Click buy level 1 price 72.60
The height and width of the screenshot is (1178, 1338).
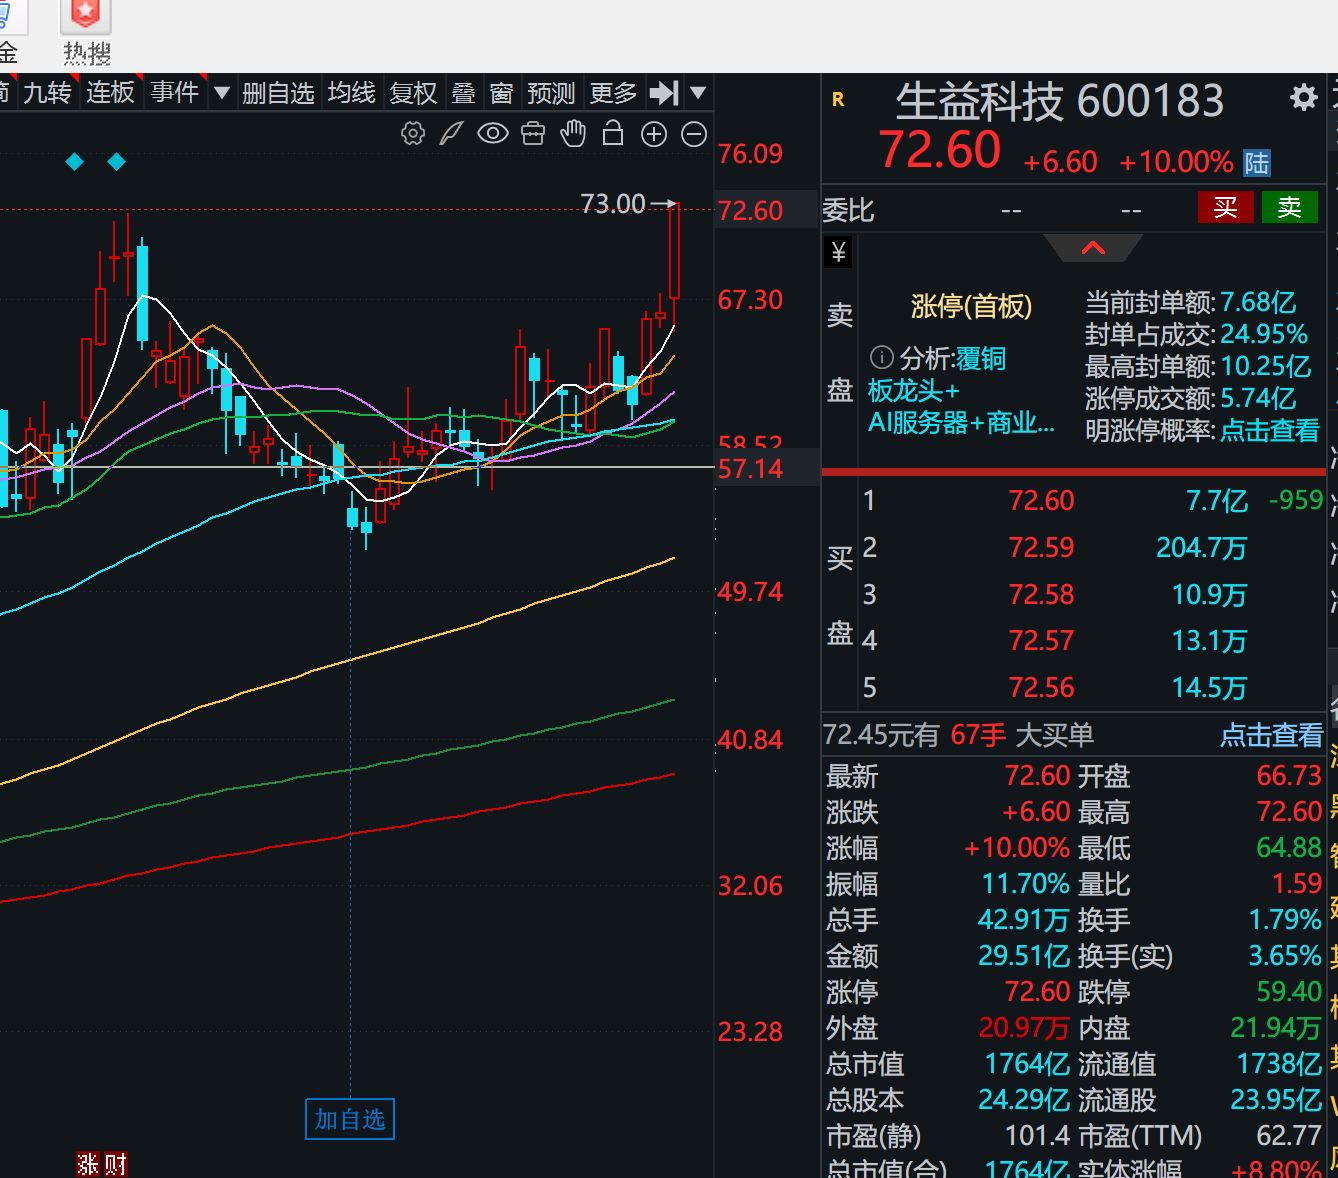1041,501
